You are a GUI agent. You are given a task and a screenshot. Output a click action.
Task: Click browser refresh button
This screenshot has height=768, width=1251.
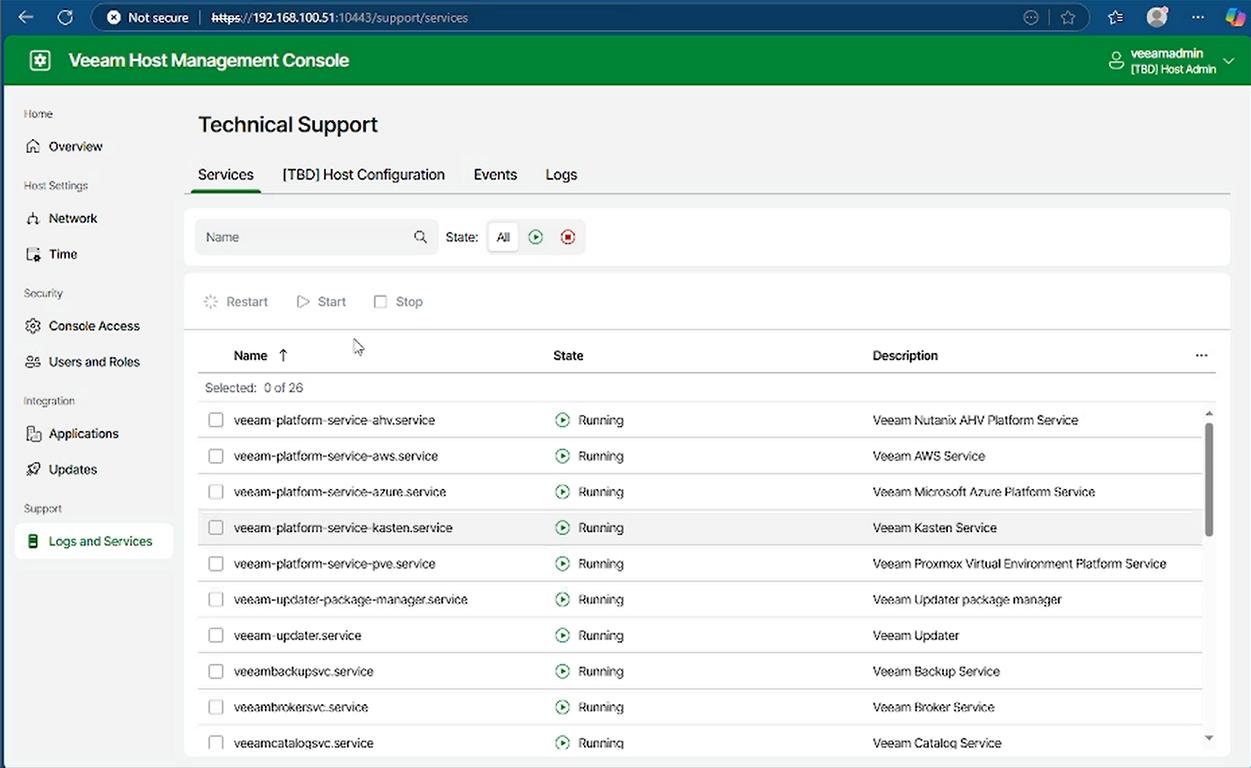[65, 17]
